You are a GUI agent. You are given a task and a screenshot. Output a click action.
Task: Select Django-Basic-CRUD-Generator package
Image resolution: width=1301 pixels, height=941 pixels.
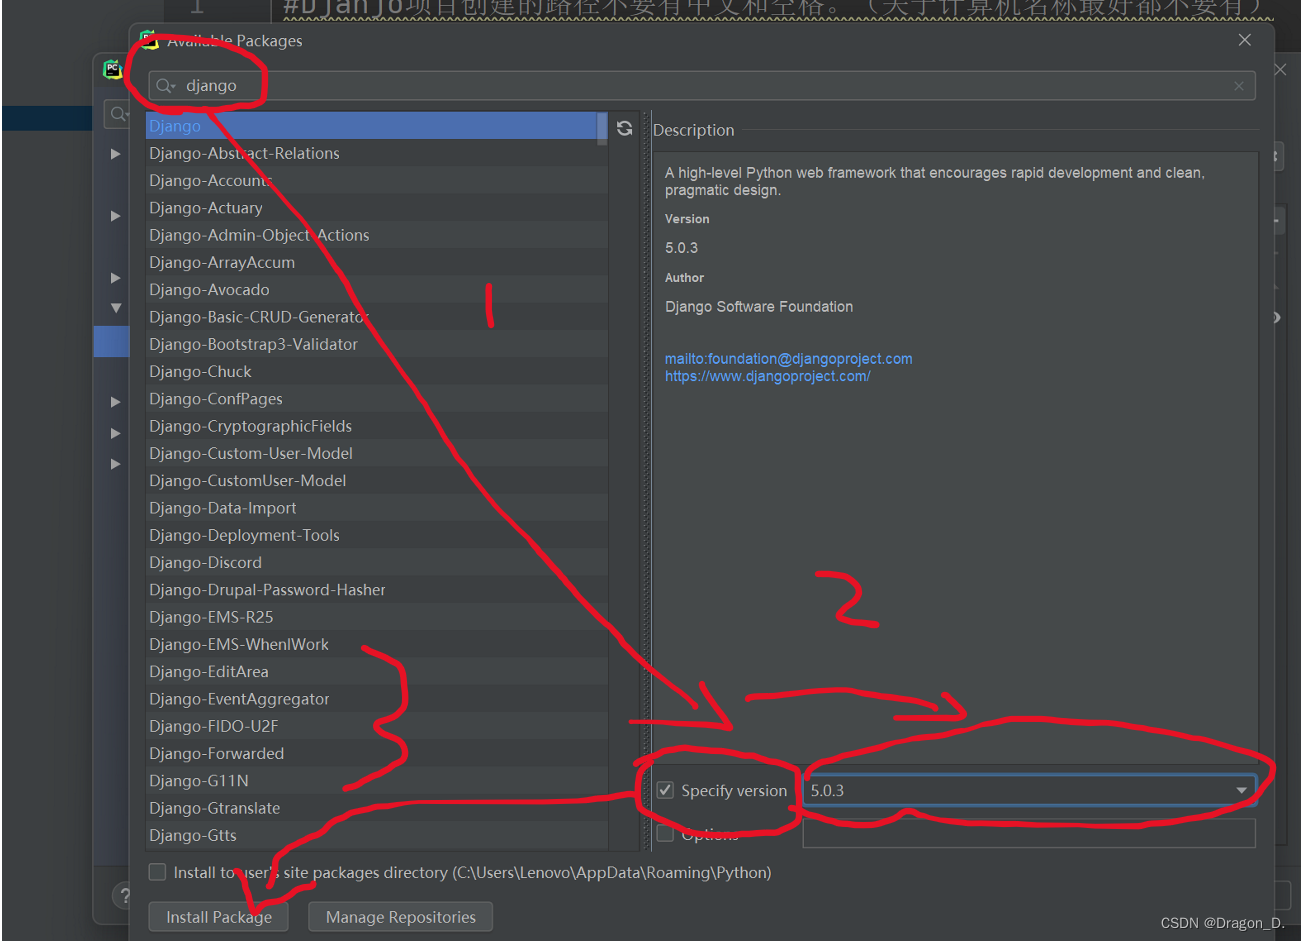pos(377,317)
